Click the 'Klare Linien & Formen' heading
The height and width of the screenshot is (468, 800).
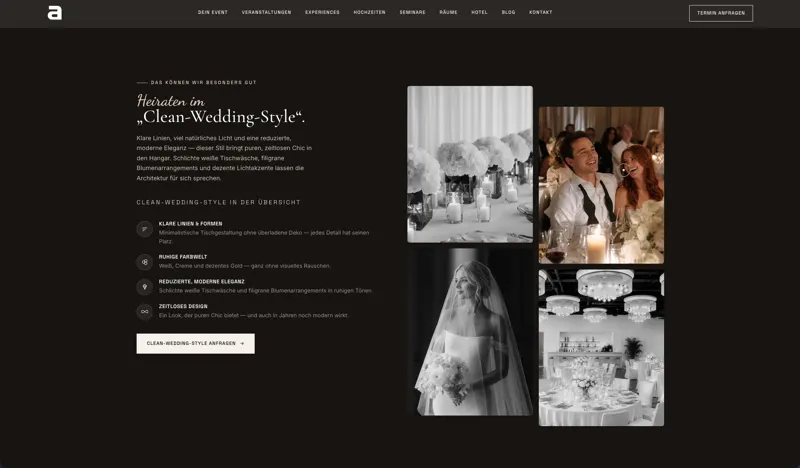190,224
